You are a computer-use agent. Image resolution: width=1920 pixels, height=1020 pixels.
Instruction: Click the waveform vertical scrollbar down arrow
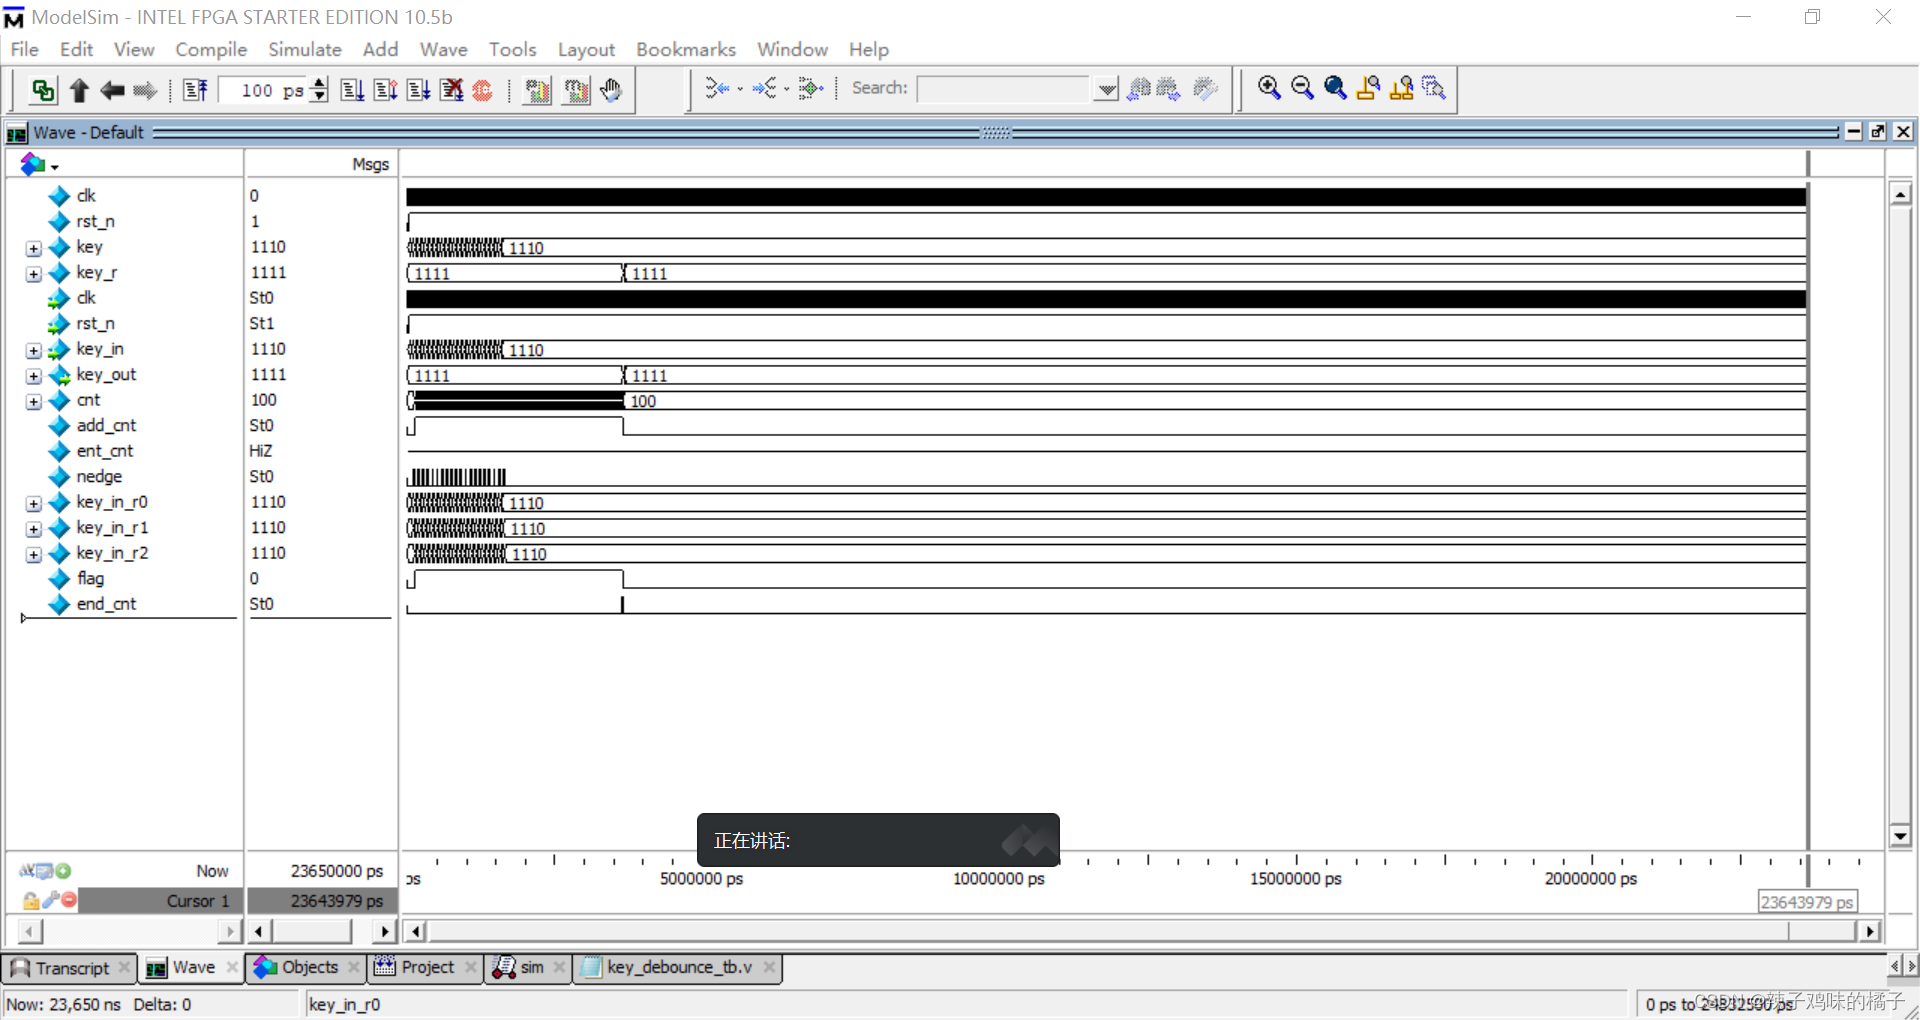click(1900, 836)
